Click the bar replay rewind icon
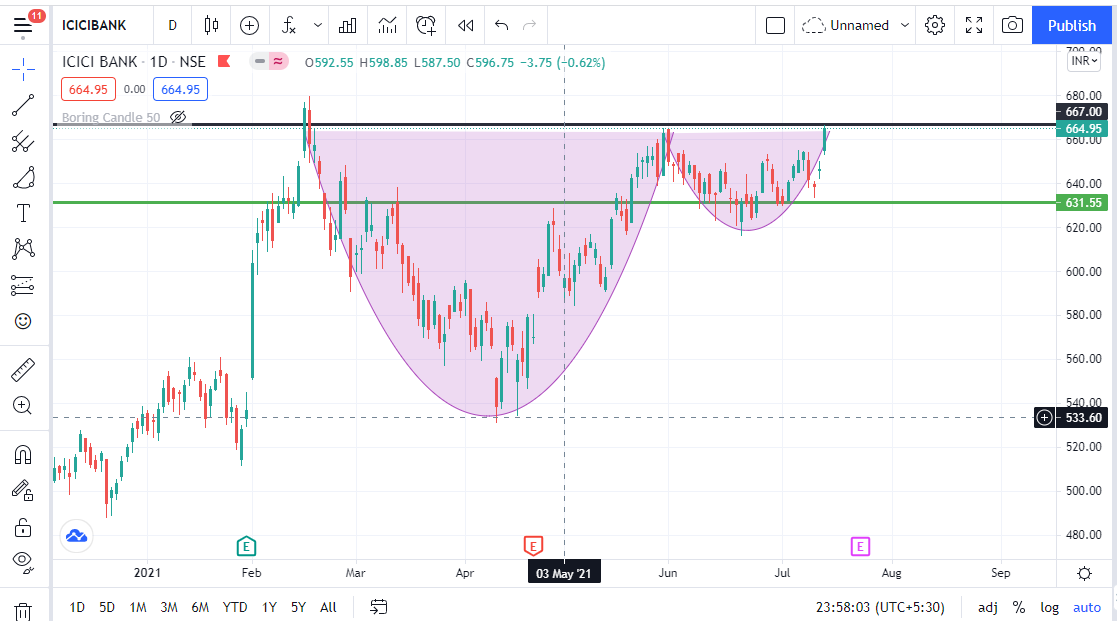Viewport: 1117px width, 621px height. coord(465,25)
